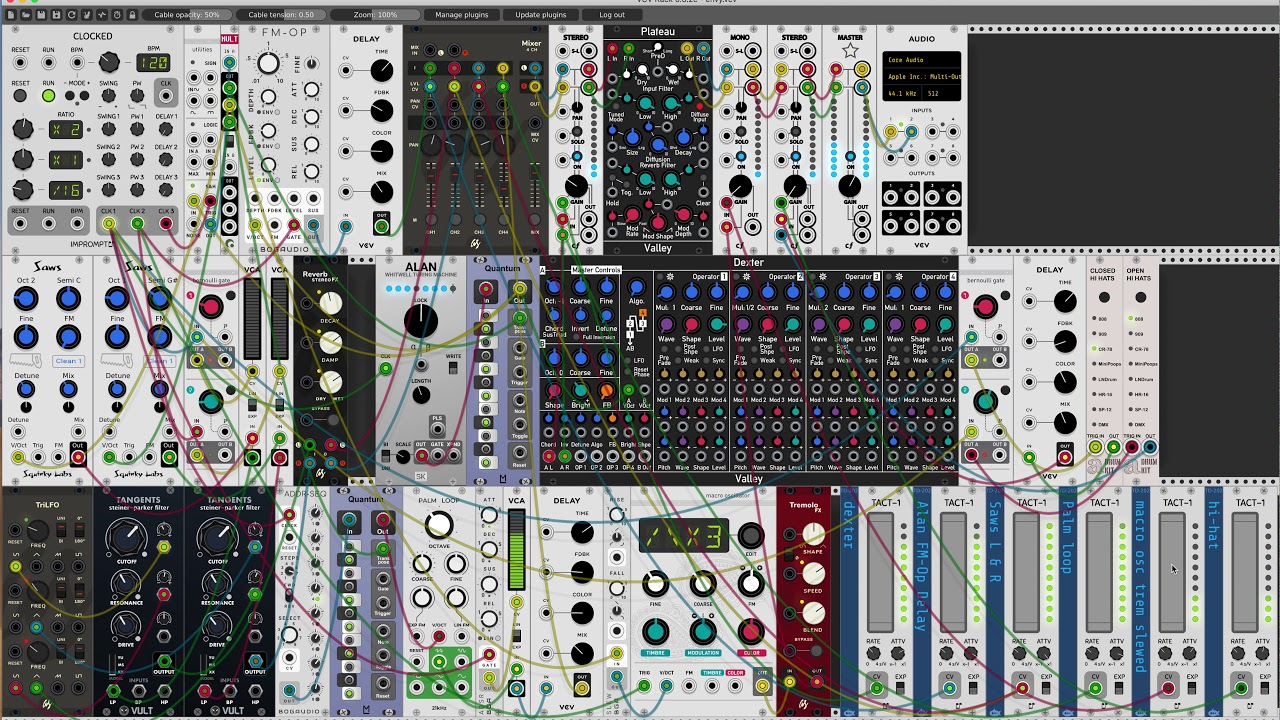Click In button on bottom Quantum module
Viewport: 1280px width, 720px height.
pos(349,520)
